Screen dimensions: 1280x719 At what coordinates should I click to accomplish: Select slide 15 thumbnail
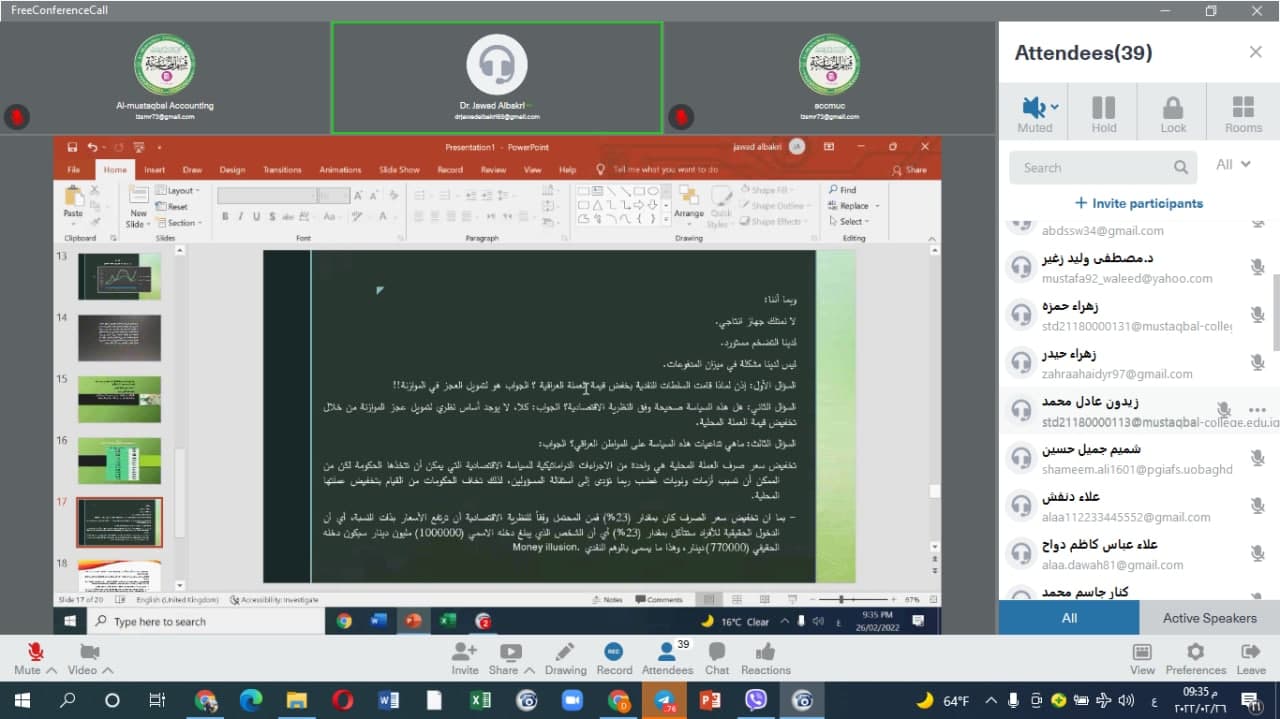(119, 398)
